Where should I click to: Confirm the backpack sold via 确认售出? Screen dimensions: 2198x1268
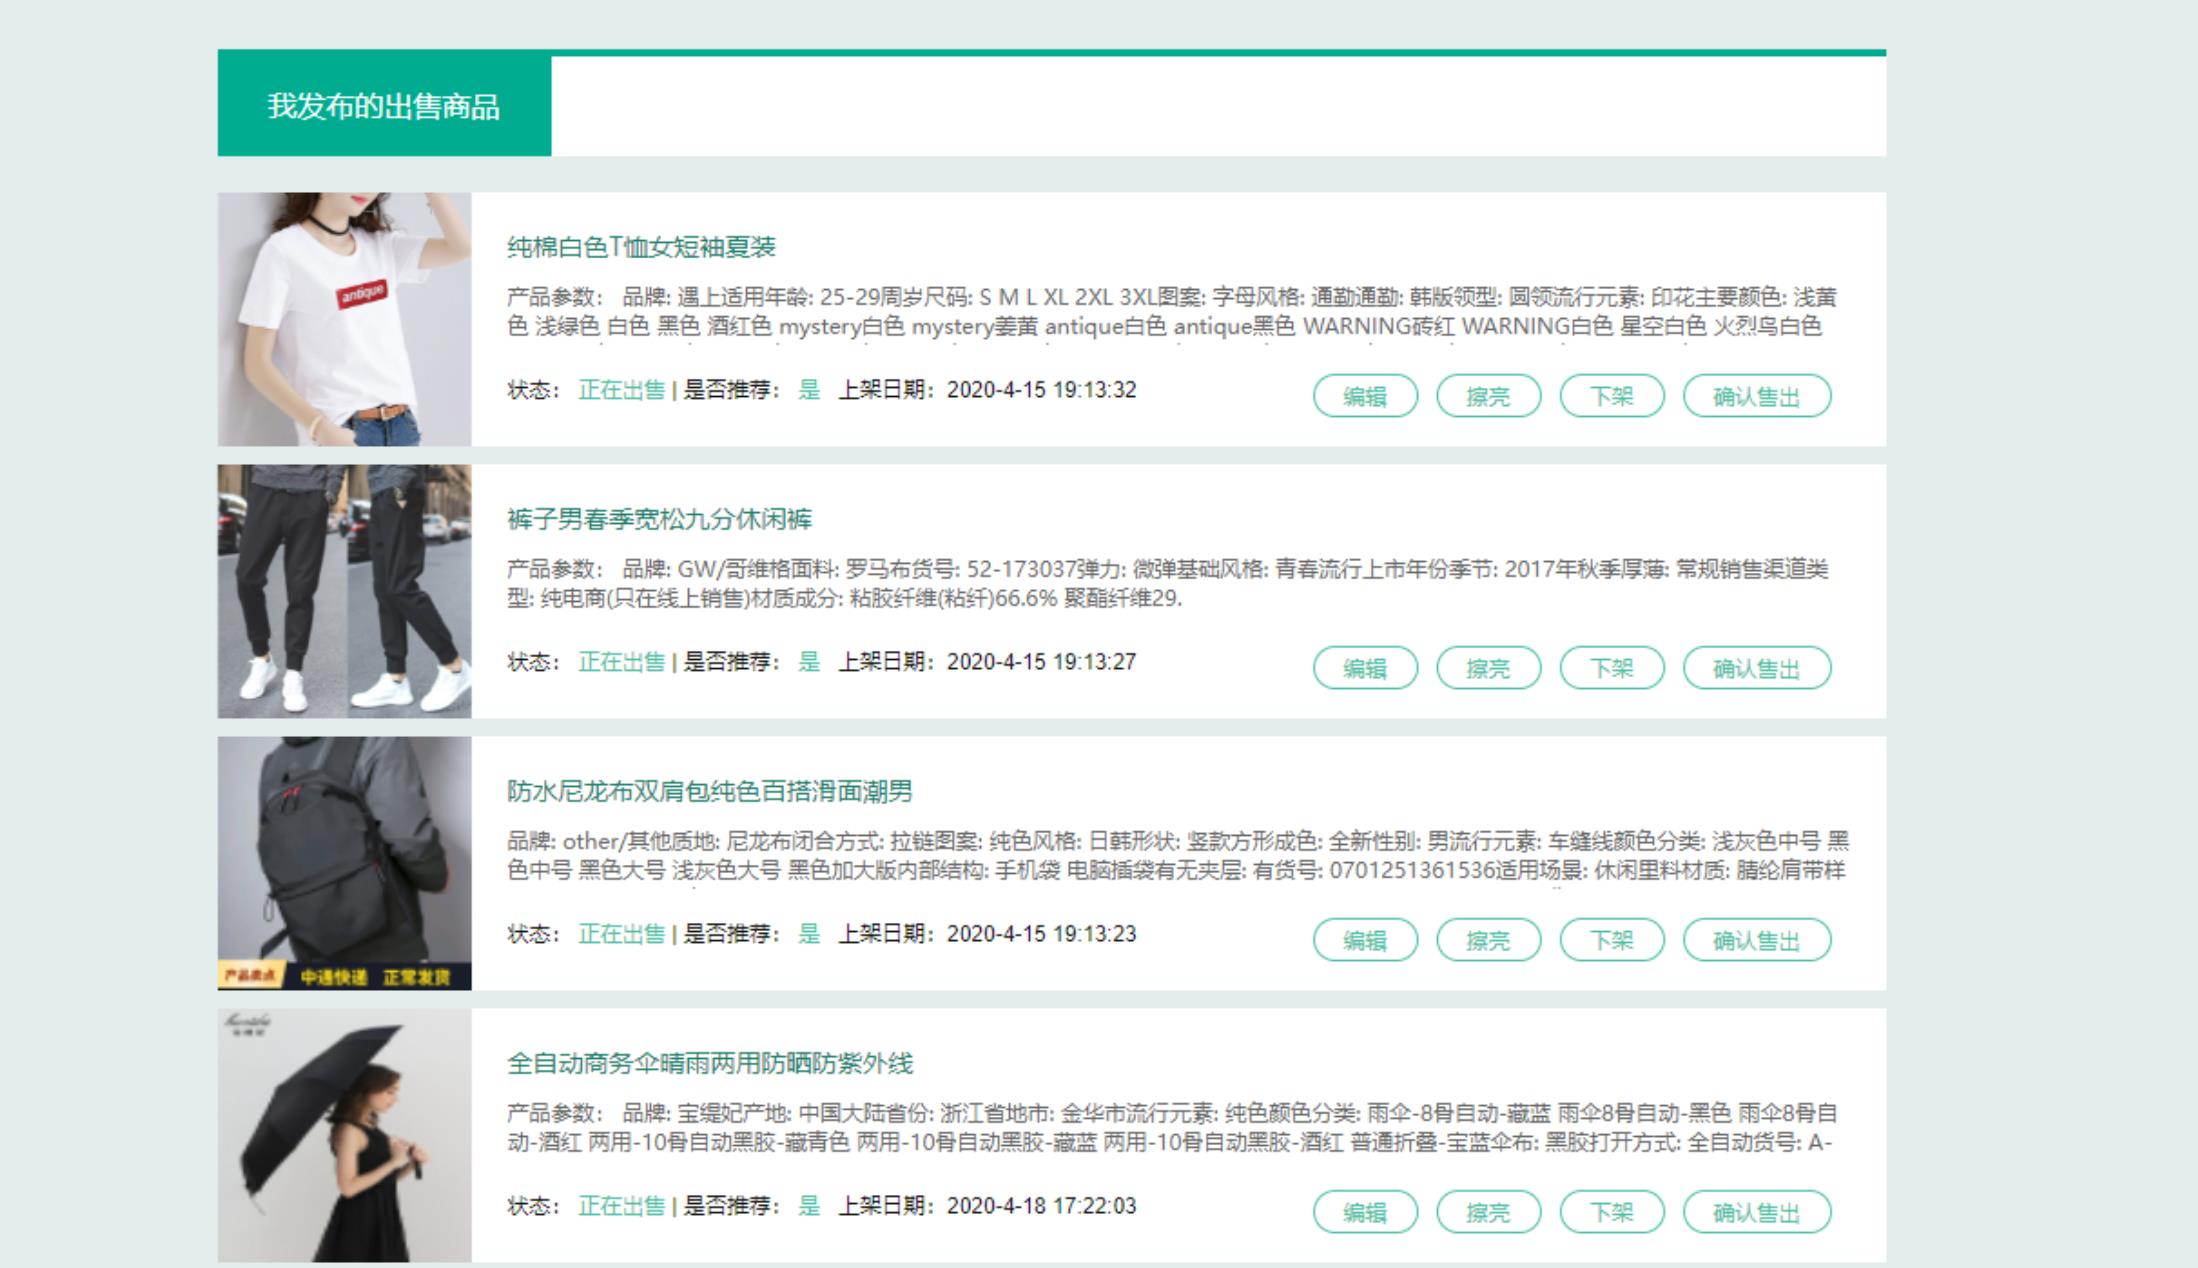point(1757,940)
